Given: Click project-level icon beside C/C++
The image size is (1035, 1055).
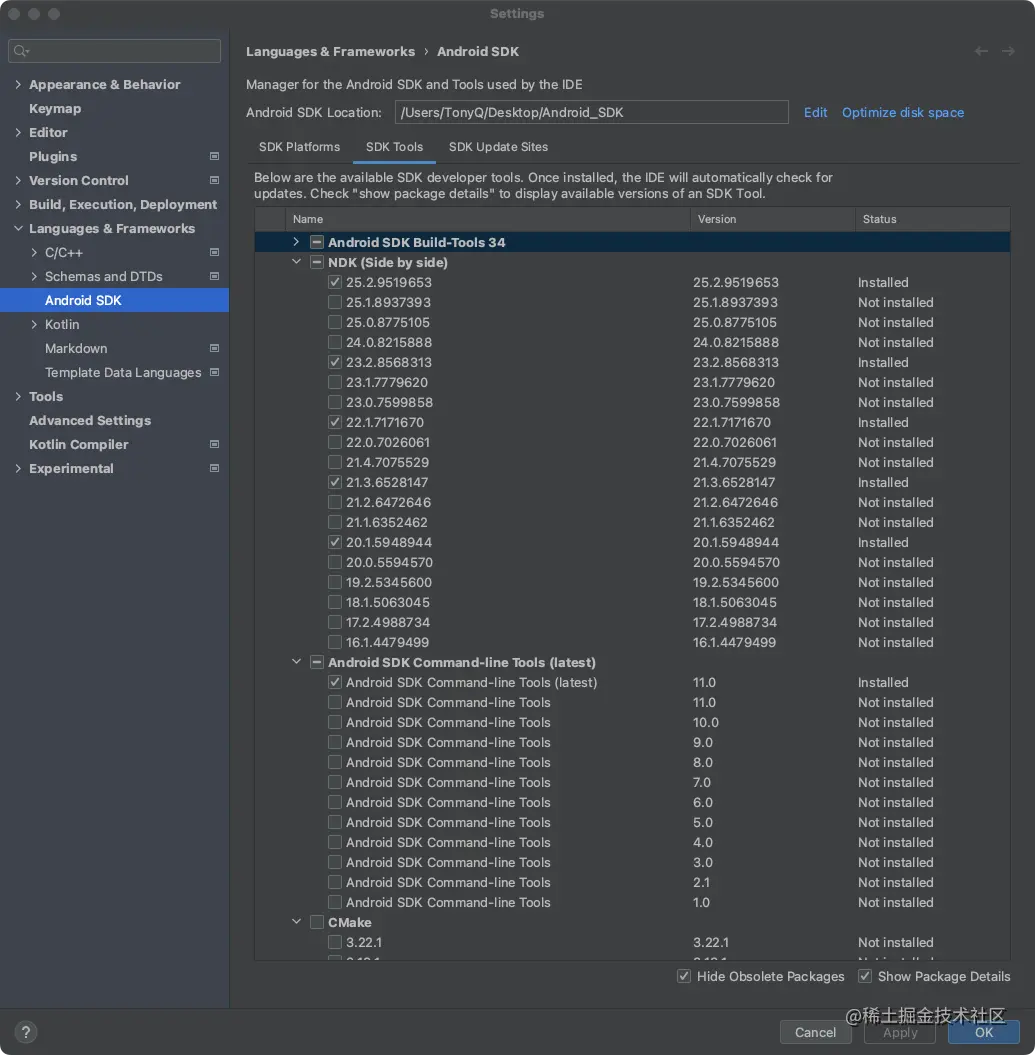Looking at the screenshot, I should [x=215, y=252].
